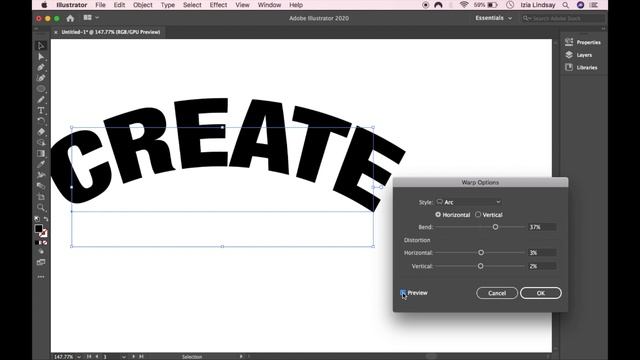
Task: Open the Edit menu
Action: click(119, 5)
